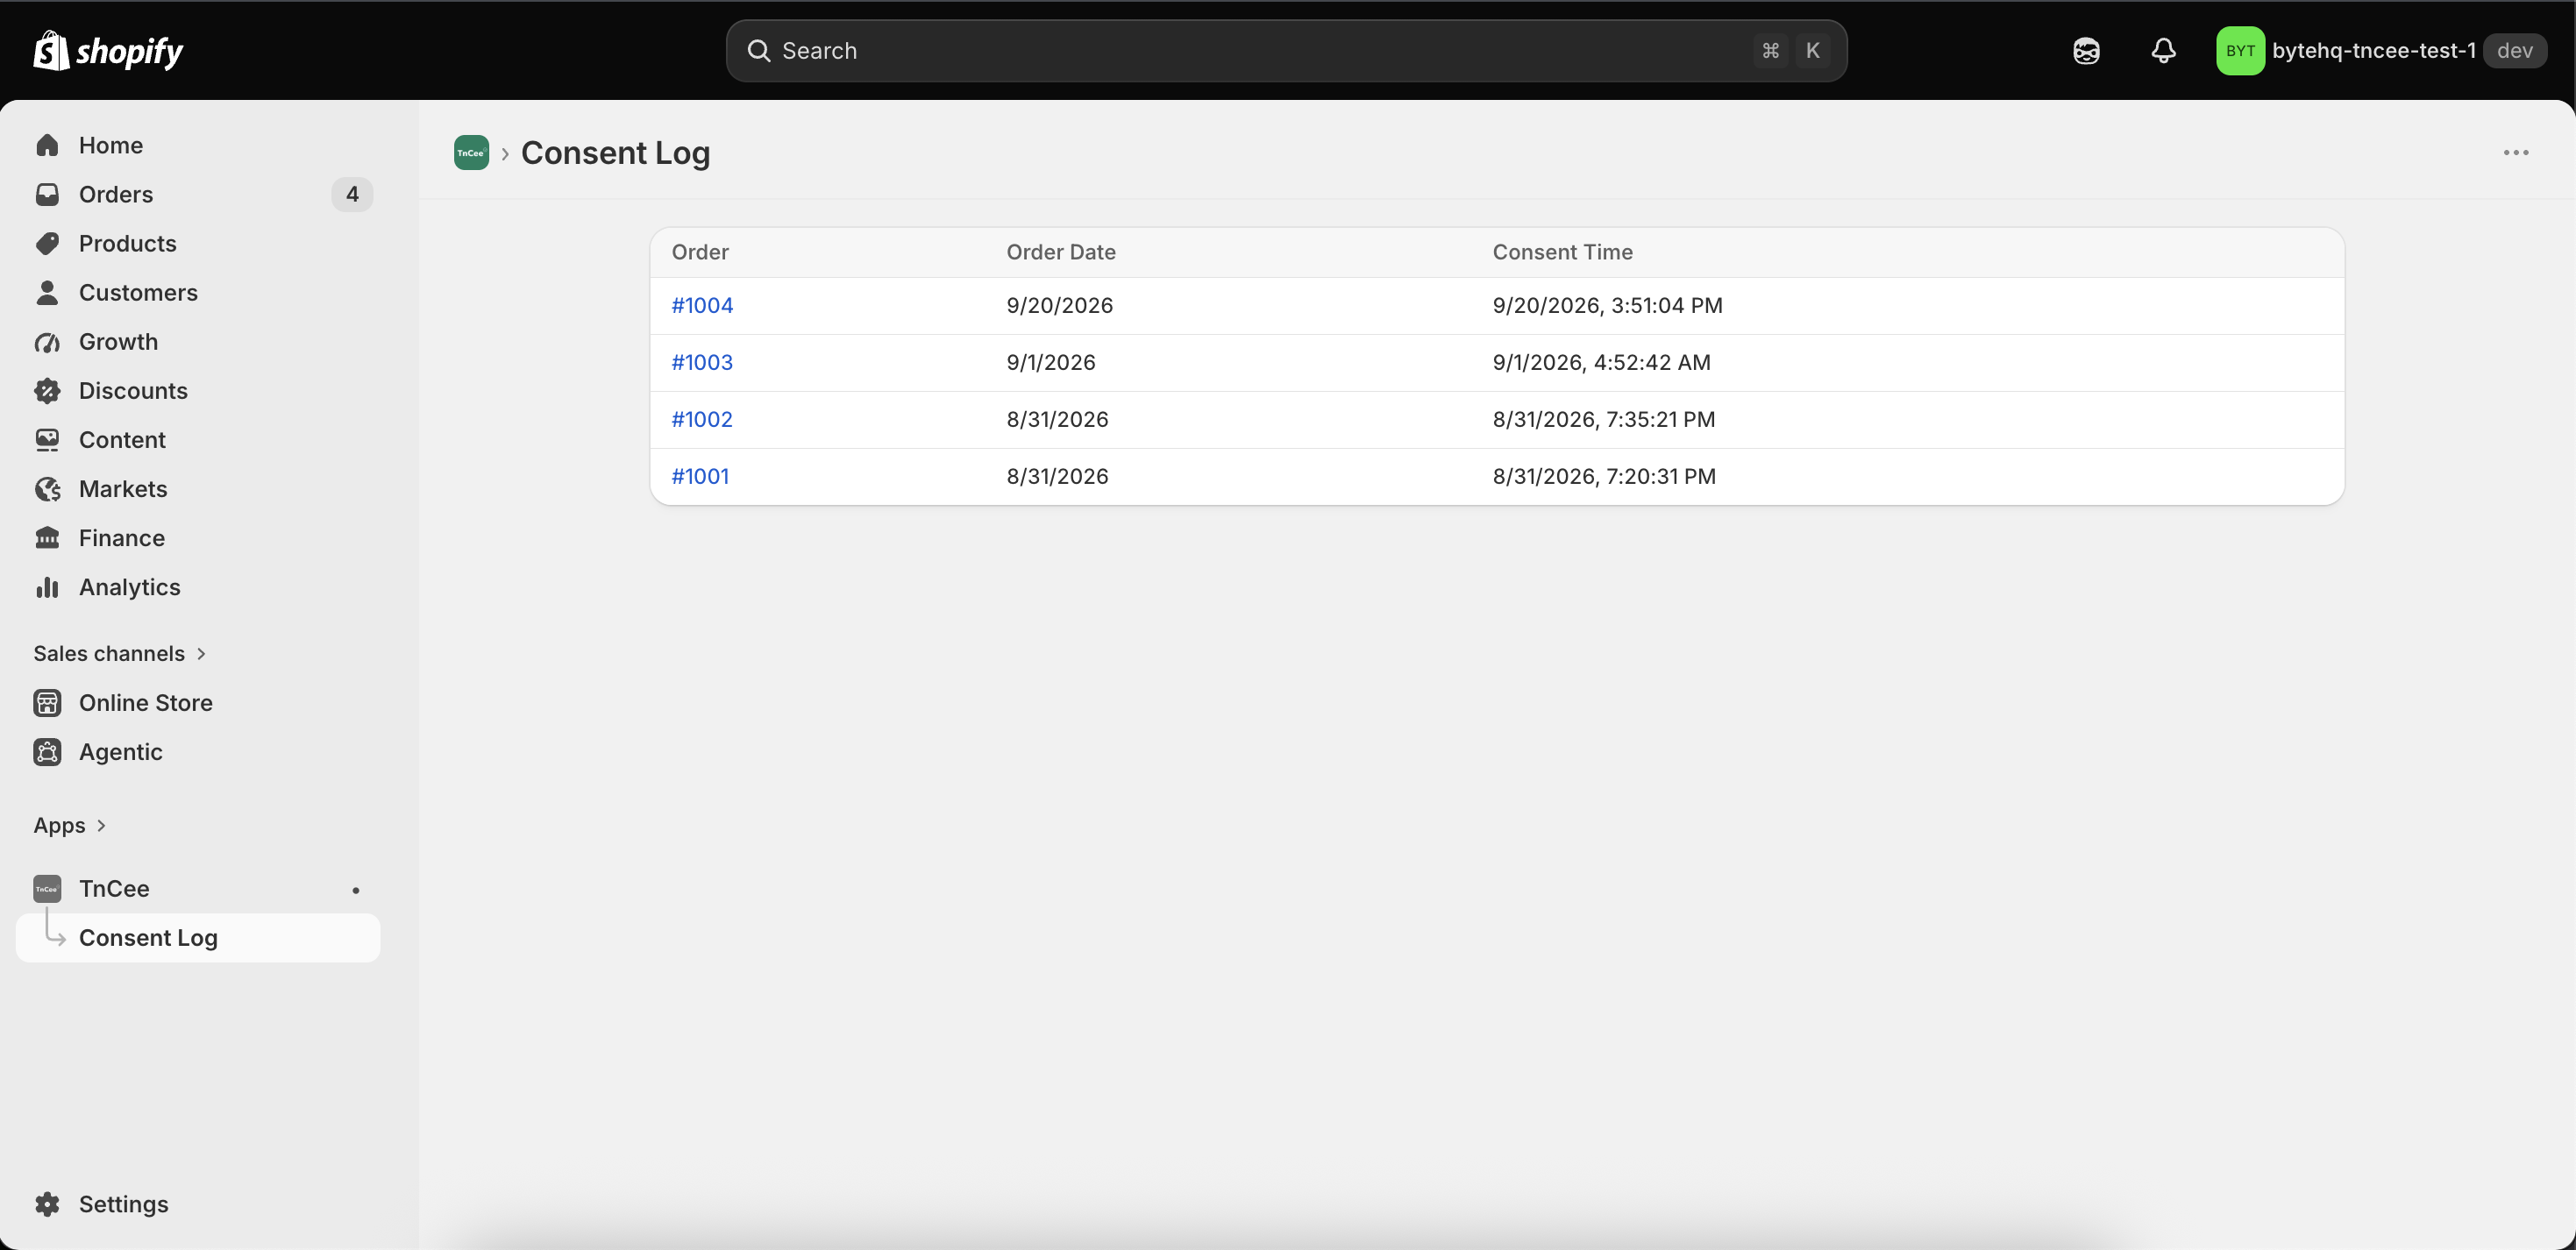2576x1250 pixels.
Task: Click consent time 8/31/2026, 7:35:21 PM
Action: [x=1604, y=419]
